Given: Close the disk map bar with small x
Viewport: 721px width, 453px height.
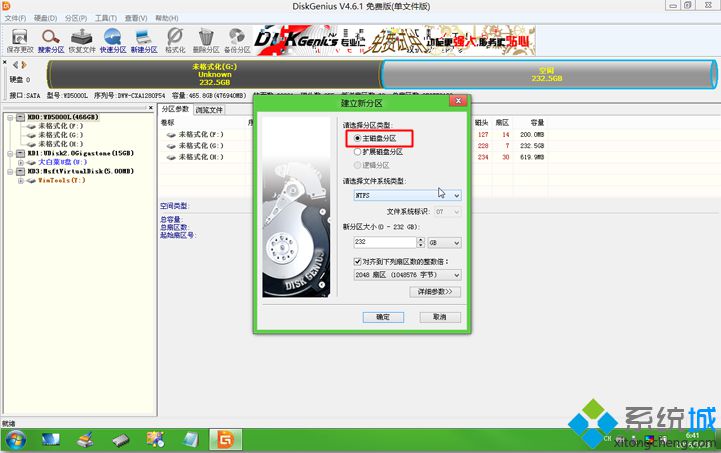Looking at the screenshot, I should click(x=5, y=62).
